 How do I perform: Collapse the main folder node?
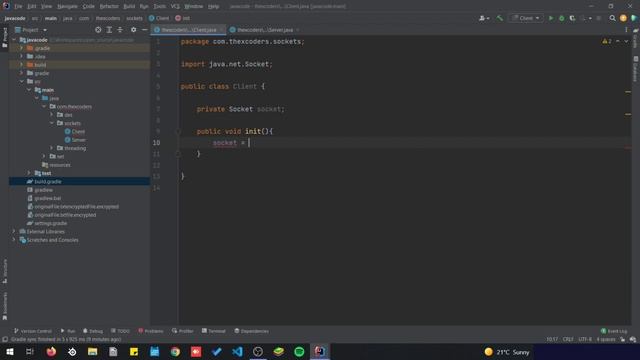pos(29,90)
